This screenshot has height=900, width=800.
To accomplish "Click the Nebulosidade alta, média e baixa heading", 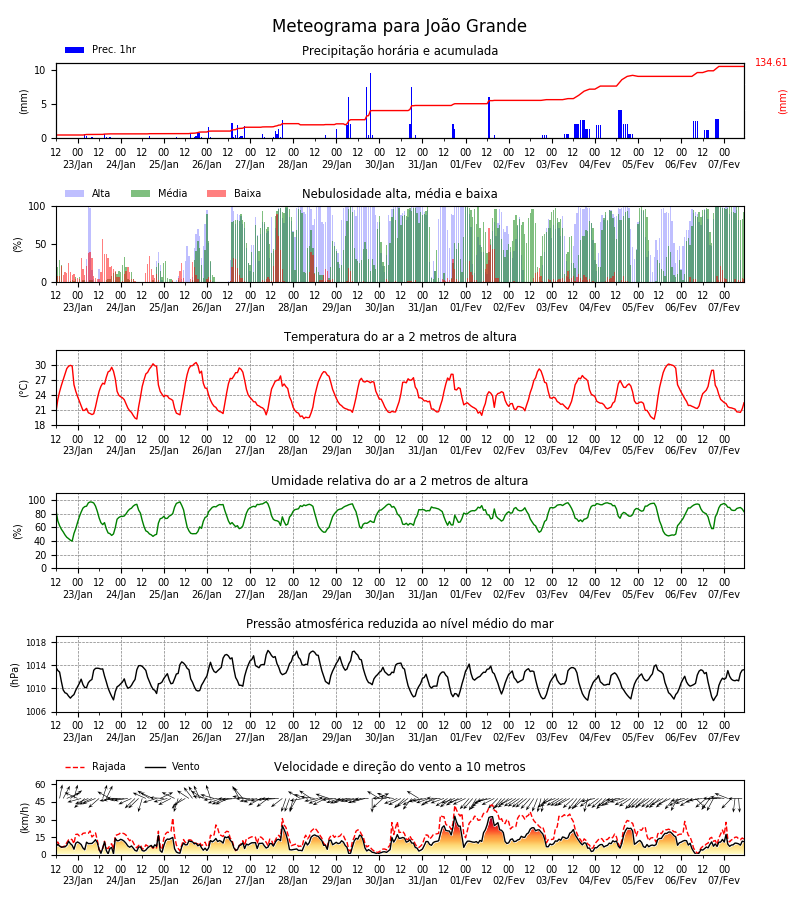I will [x=399, y=193].
